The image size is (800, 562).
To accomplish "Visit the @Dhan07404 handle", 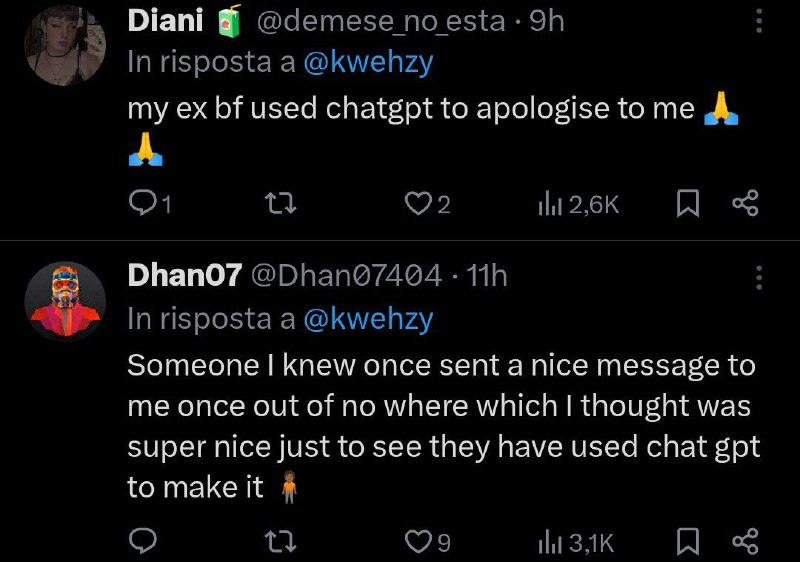I will [346, 276].
